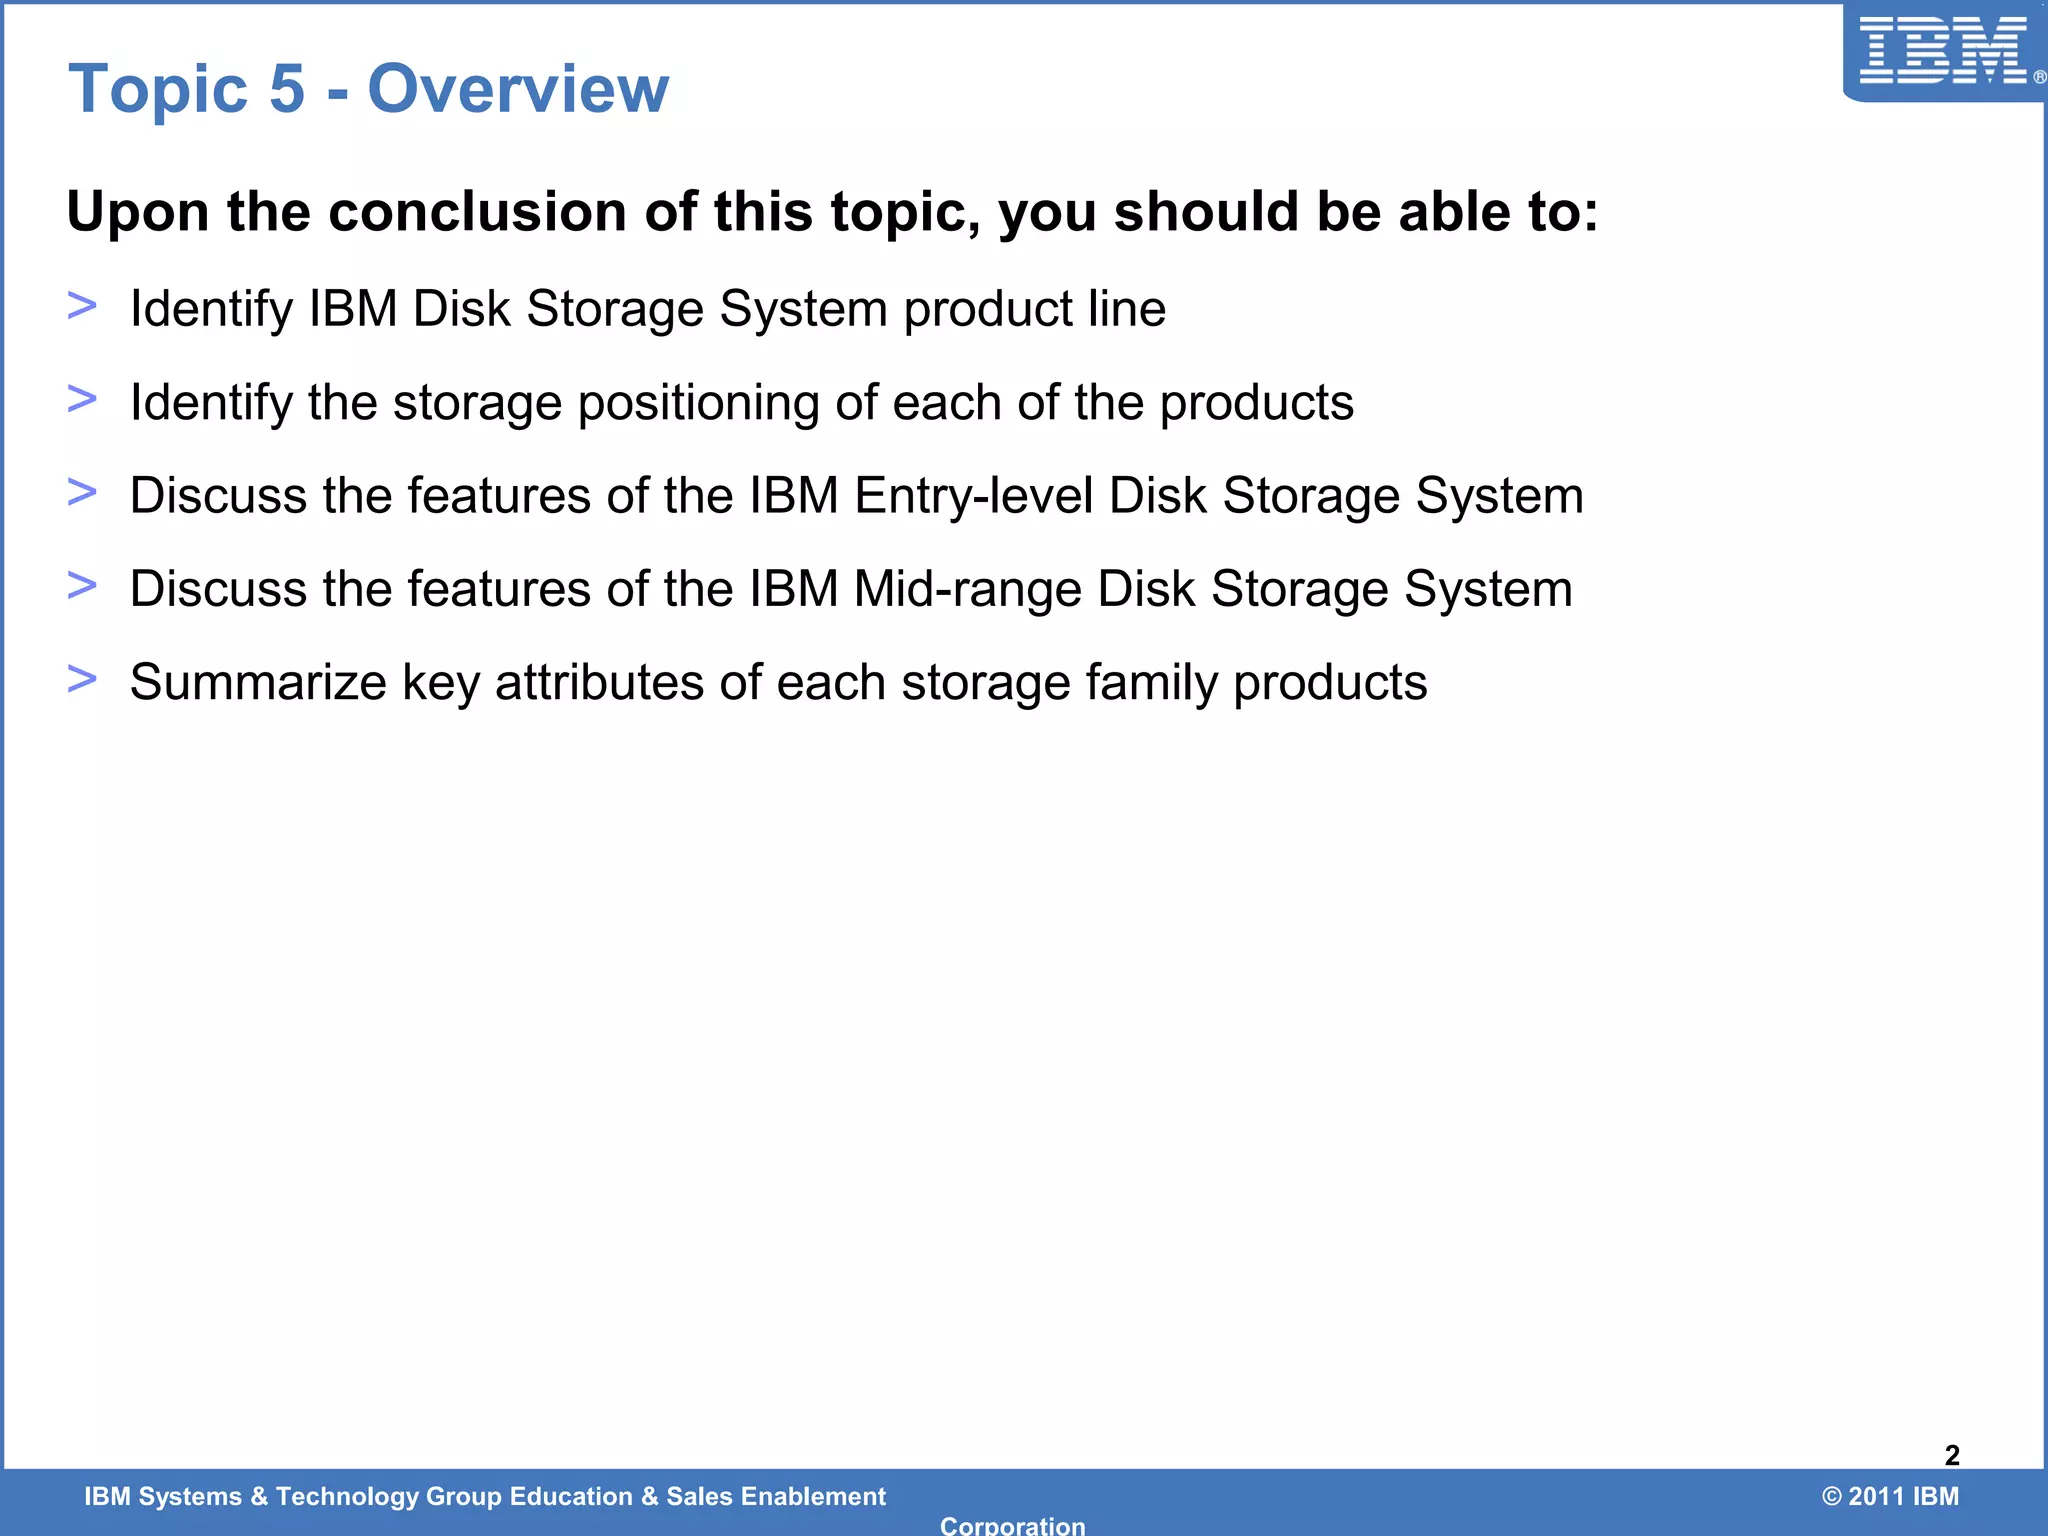Click the 'IBM Systems & Technology Group' footer text
The image size is (2048, 1536).
(x=485, y=1496)
